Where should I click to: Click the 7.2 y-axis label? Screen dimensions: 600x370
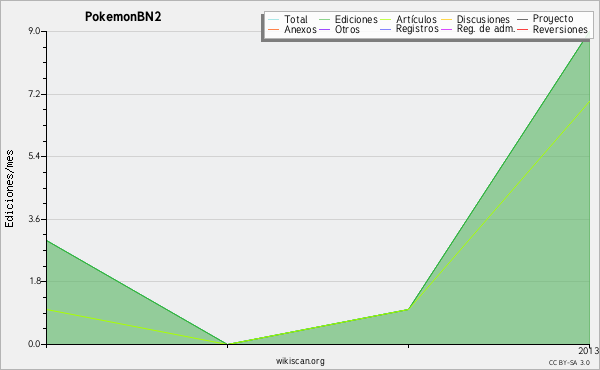(x=34, y=94)
